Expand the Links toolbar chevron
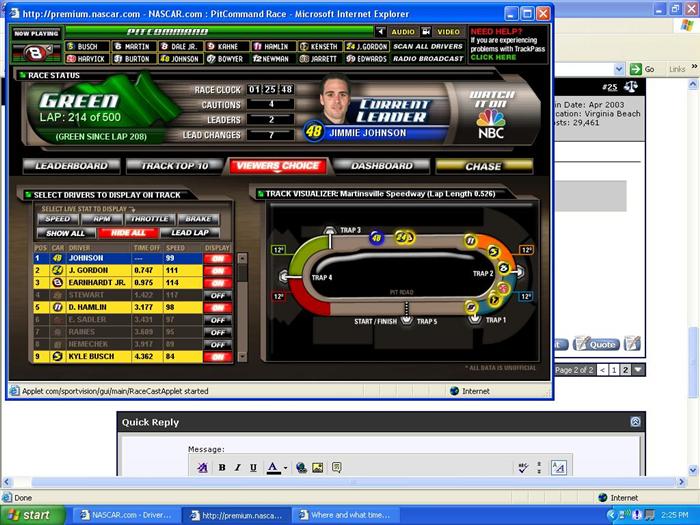Viewport: 700px width, 525px height. tap(694, 67)
